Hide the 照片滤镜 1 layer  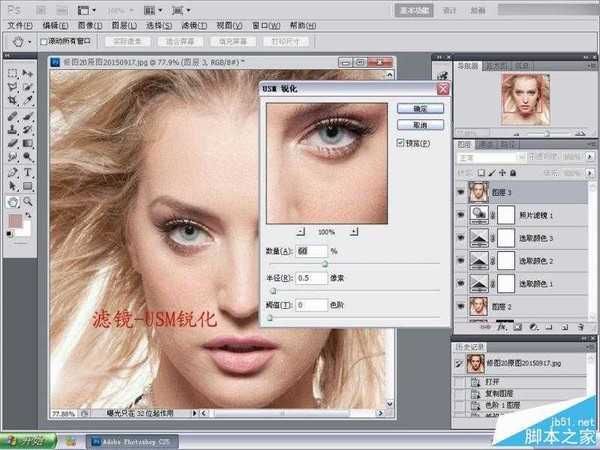[x=461, y=215]
